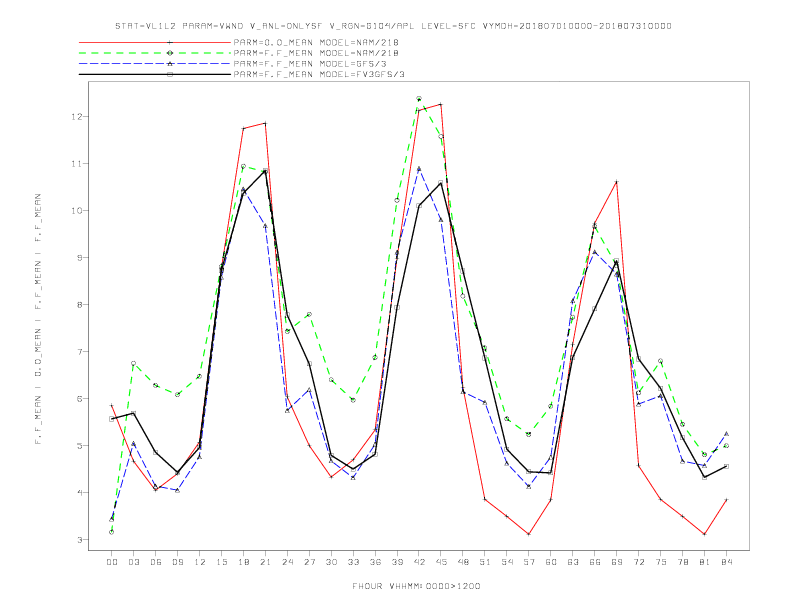Screen dimensions: 792x612
Task: Click x-axis hour label 63
Action: [573, 562]
